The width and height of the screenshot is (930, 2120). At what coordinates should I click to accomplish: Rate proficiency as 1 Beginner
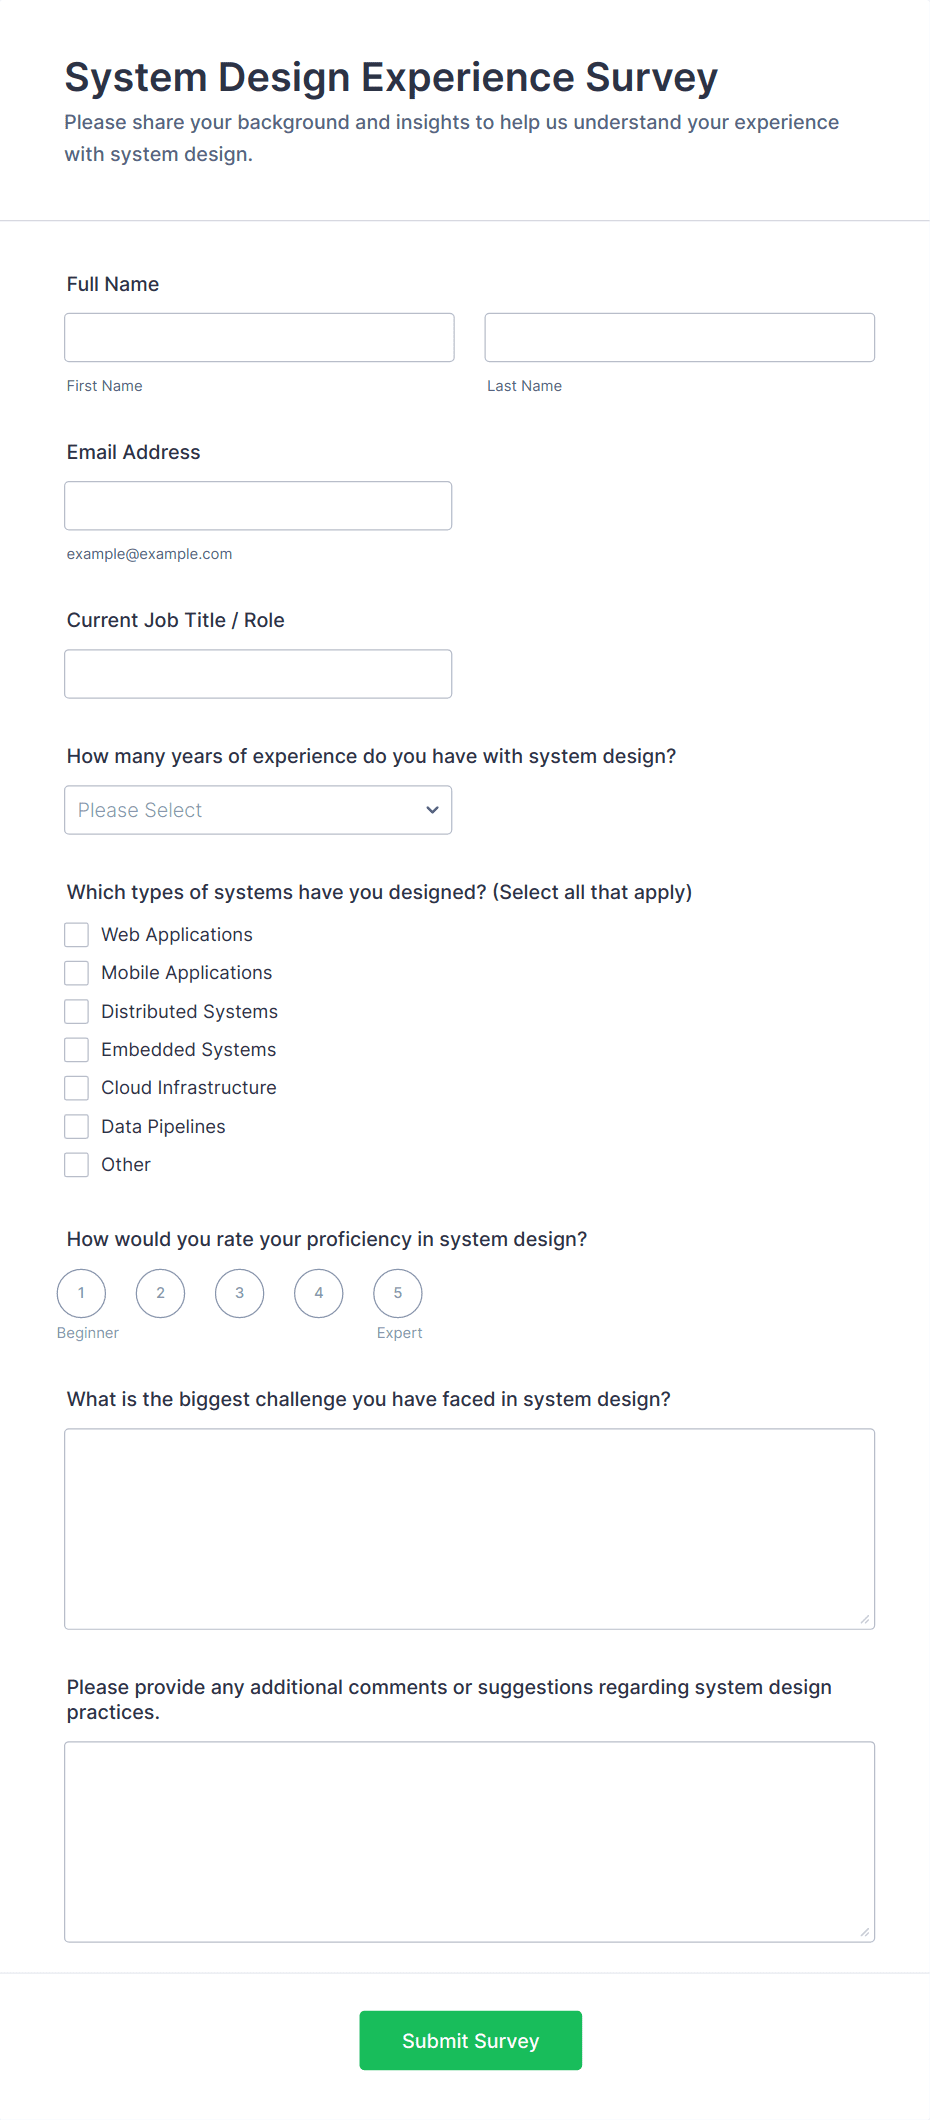pyautogui.click(x=81, y=1294)
